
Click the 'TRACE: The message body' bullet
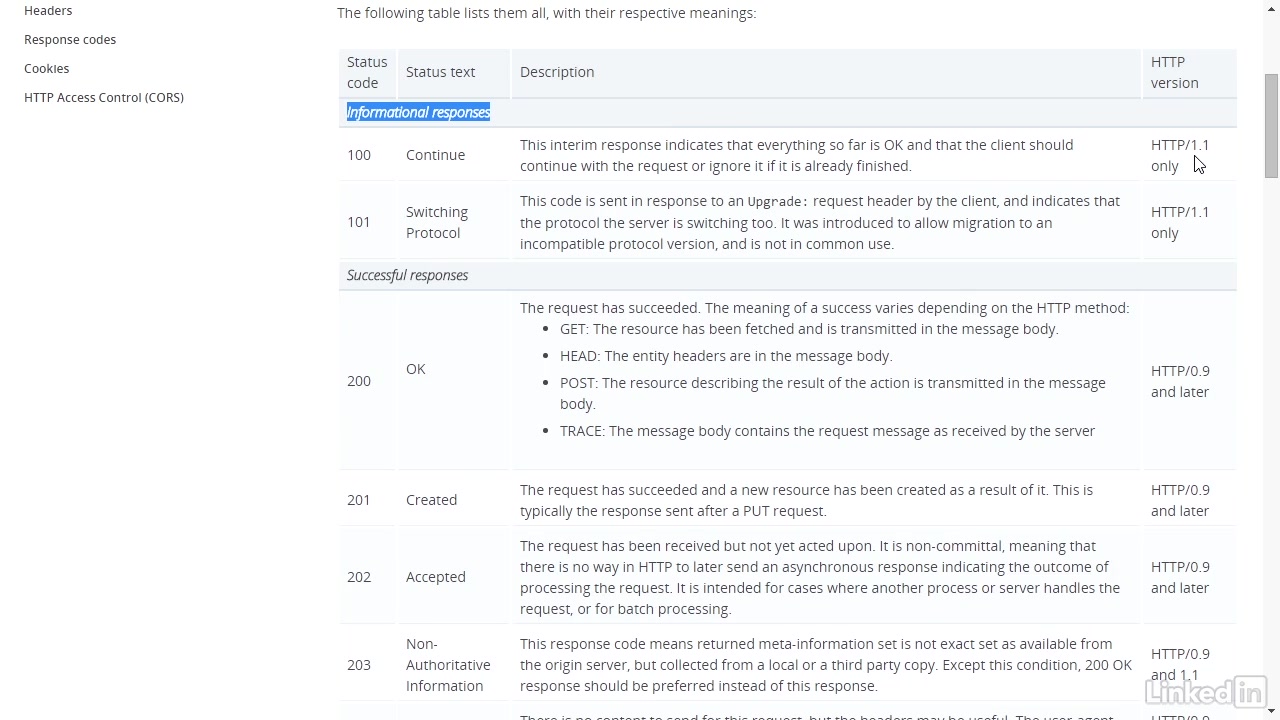point(827,431)
